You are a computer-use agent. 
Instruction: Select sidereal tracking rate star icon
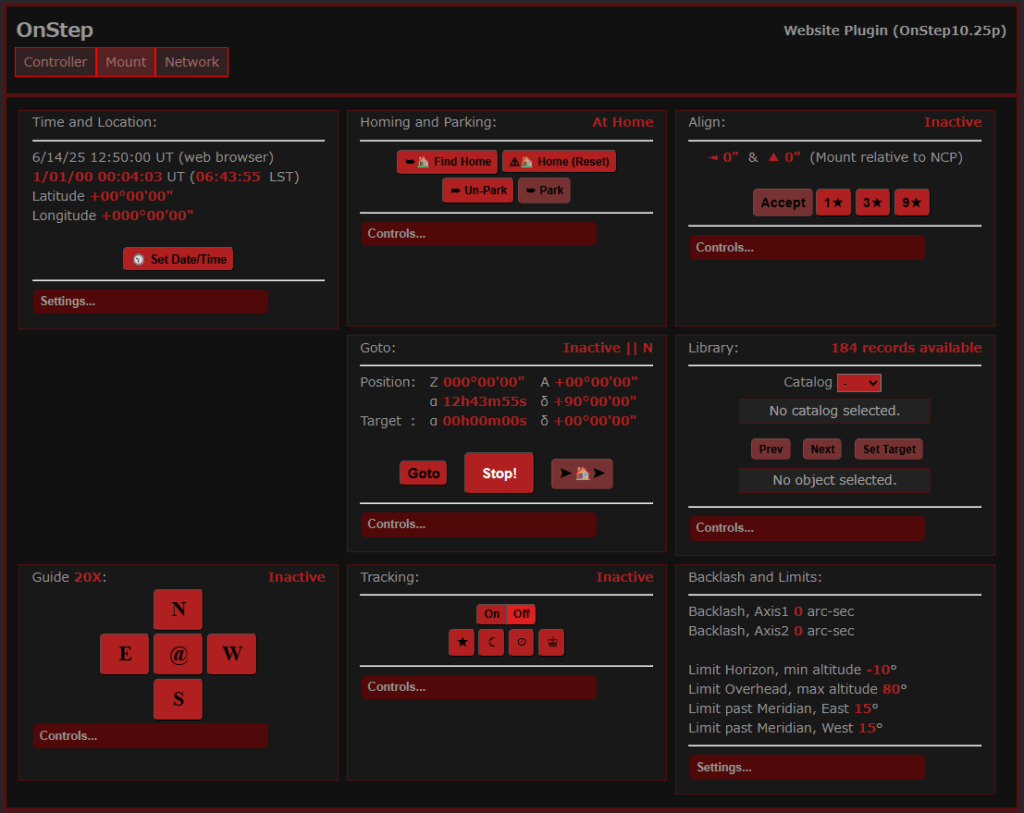click(x=462, y=643)
